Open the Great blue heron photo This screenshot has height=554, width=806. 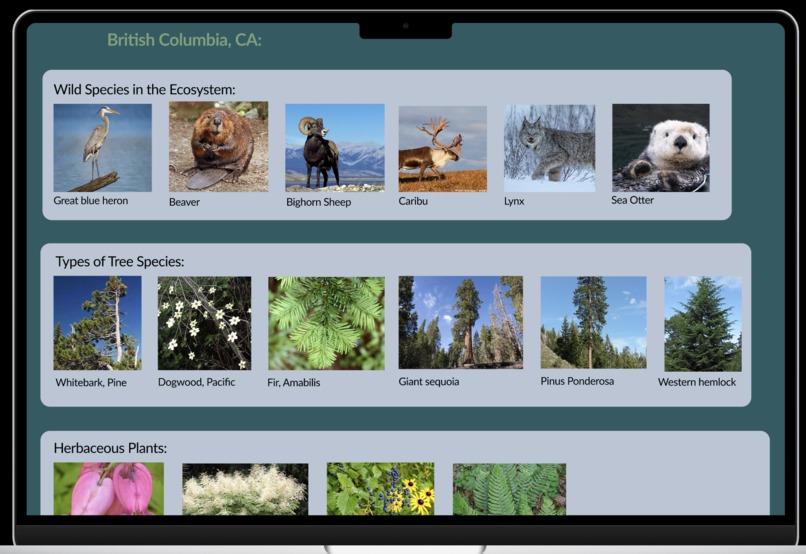(x=102, y=147)
